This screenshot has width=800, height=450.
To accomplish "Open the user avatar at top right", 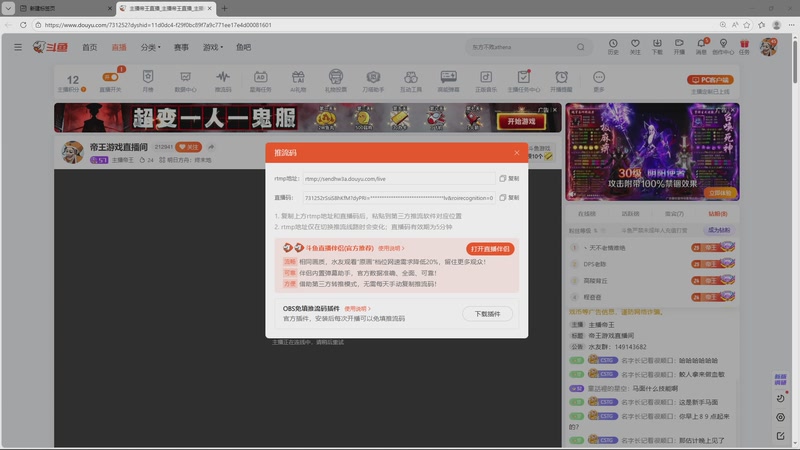I will point(768,47).
